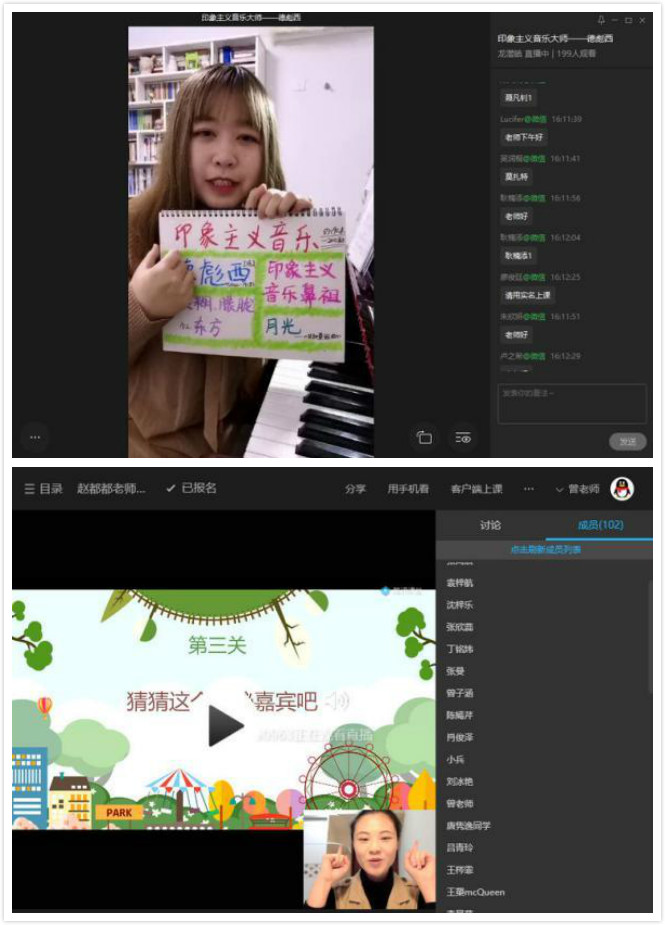Play the course video with center play button
This screenshot has width=665, height=925.
coord(225,725)
